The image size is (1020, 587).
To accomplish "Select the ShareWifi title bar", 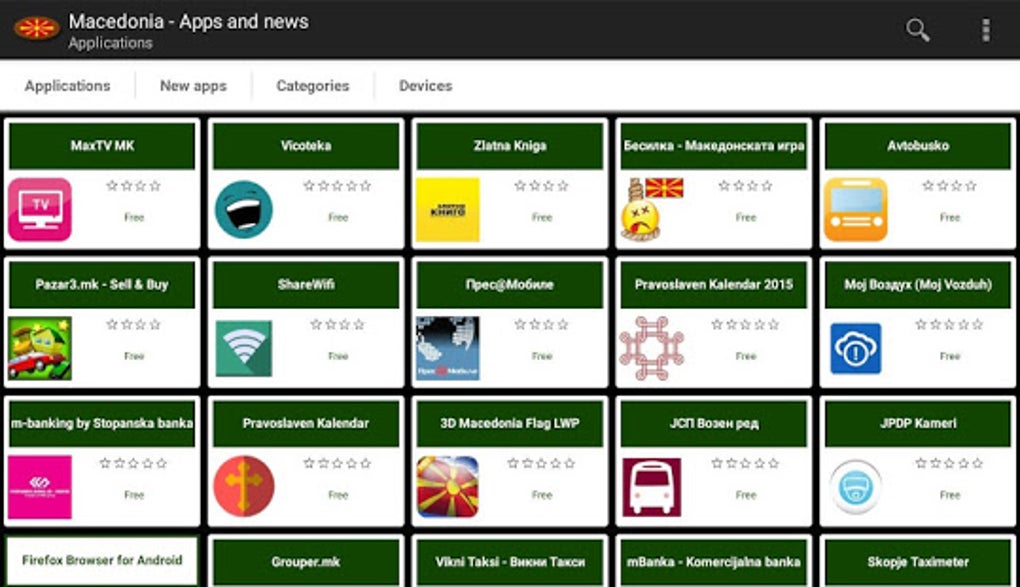I will (x=306, y=284).
